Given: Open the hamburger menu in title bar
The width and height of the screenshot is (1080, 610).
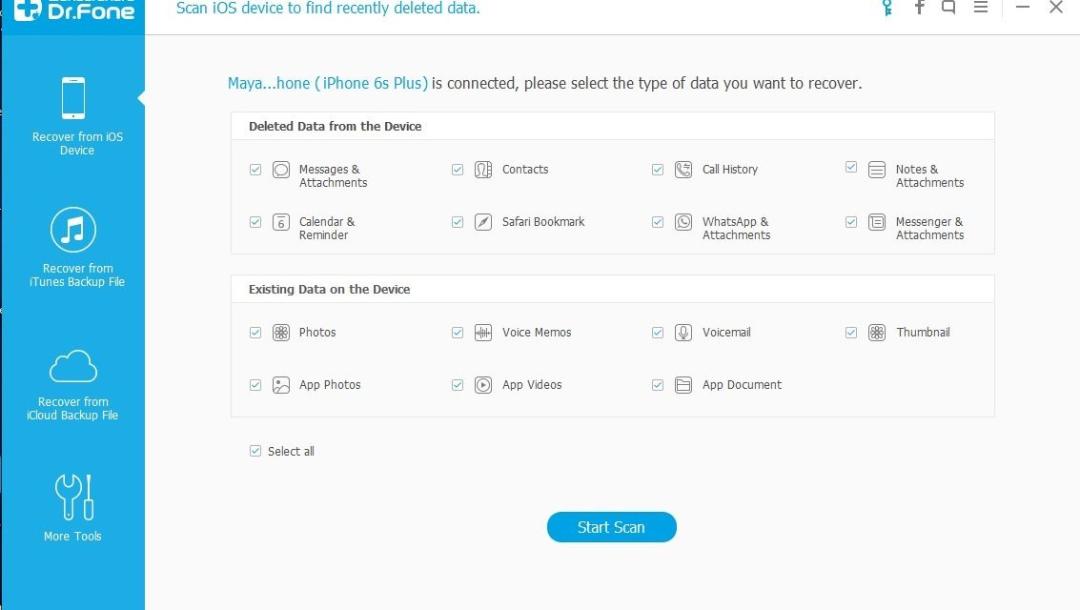Looking at the screenshot, I should [x=981, y=7].
